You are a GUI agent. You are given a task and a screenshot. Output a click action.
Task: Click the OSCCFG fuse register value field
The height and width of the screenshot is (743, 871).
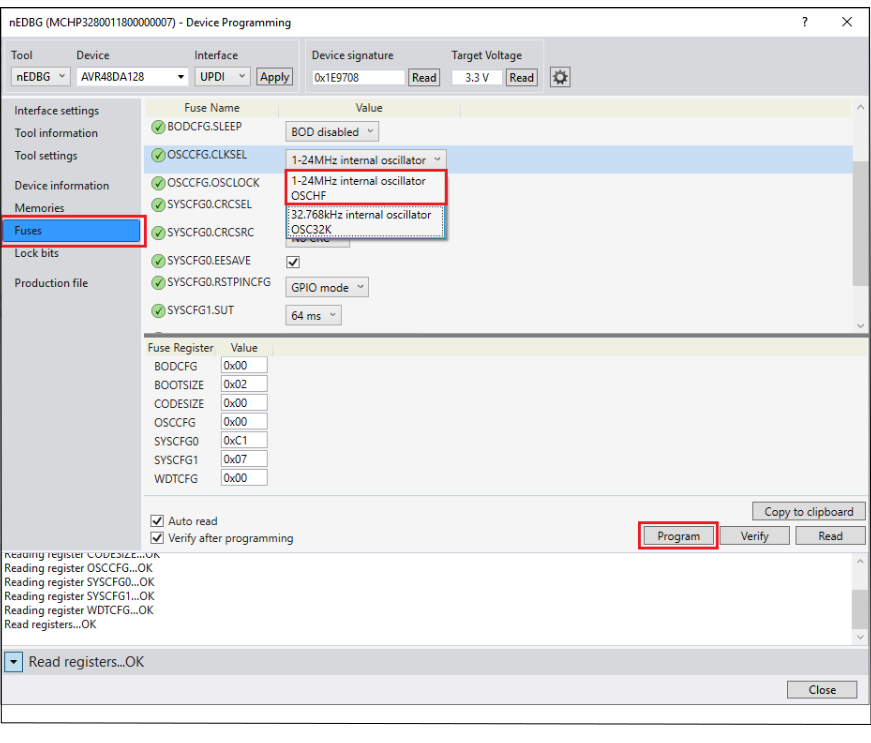pyautogui.click(x=244, y=423)
